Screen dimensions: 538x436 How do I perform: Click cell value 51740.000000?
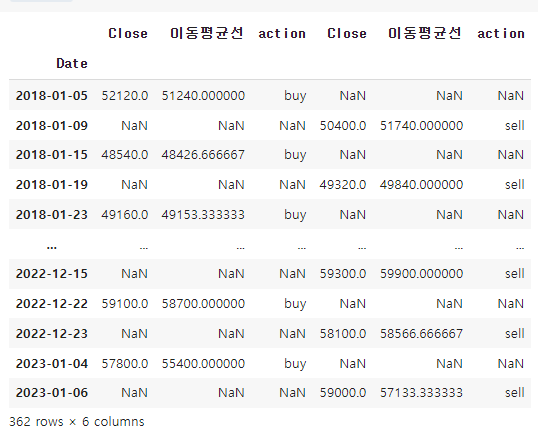tap(421, 126)
